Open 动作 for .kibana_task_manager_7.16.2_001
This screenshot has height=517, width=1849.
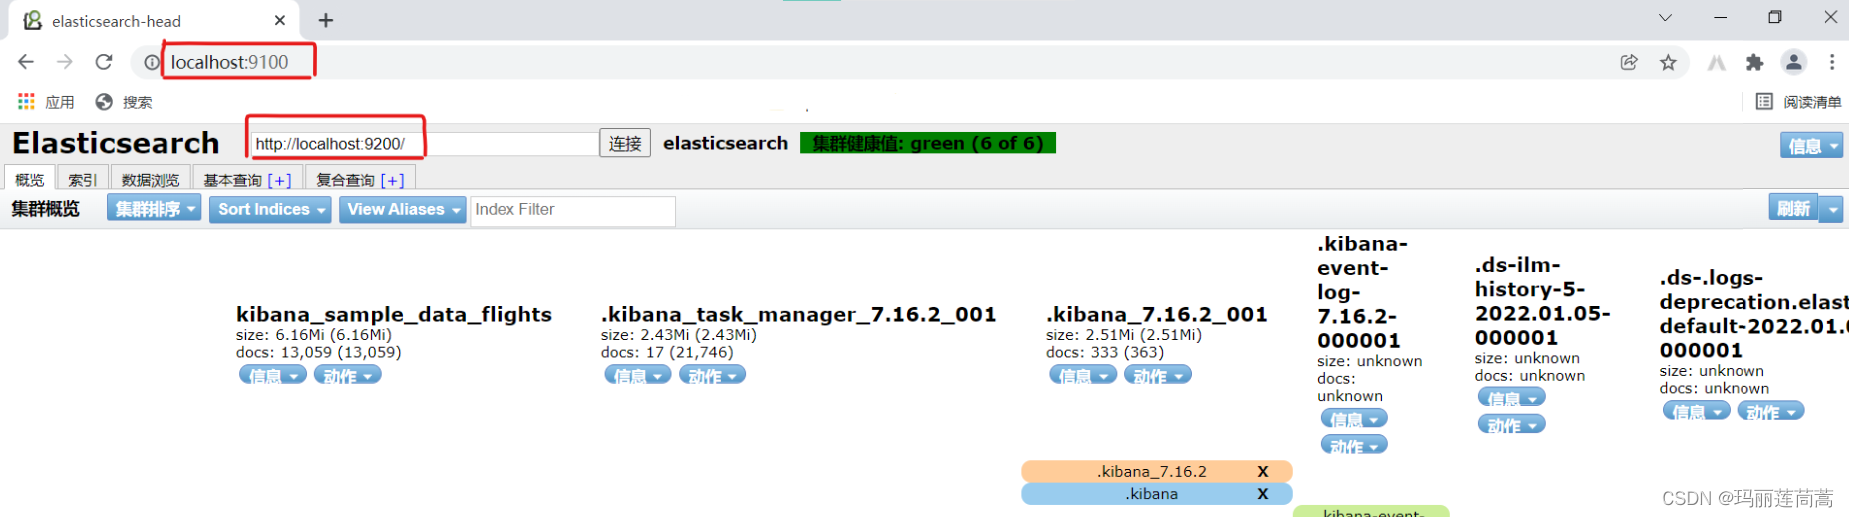[x=713, y=375]
